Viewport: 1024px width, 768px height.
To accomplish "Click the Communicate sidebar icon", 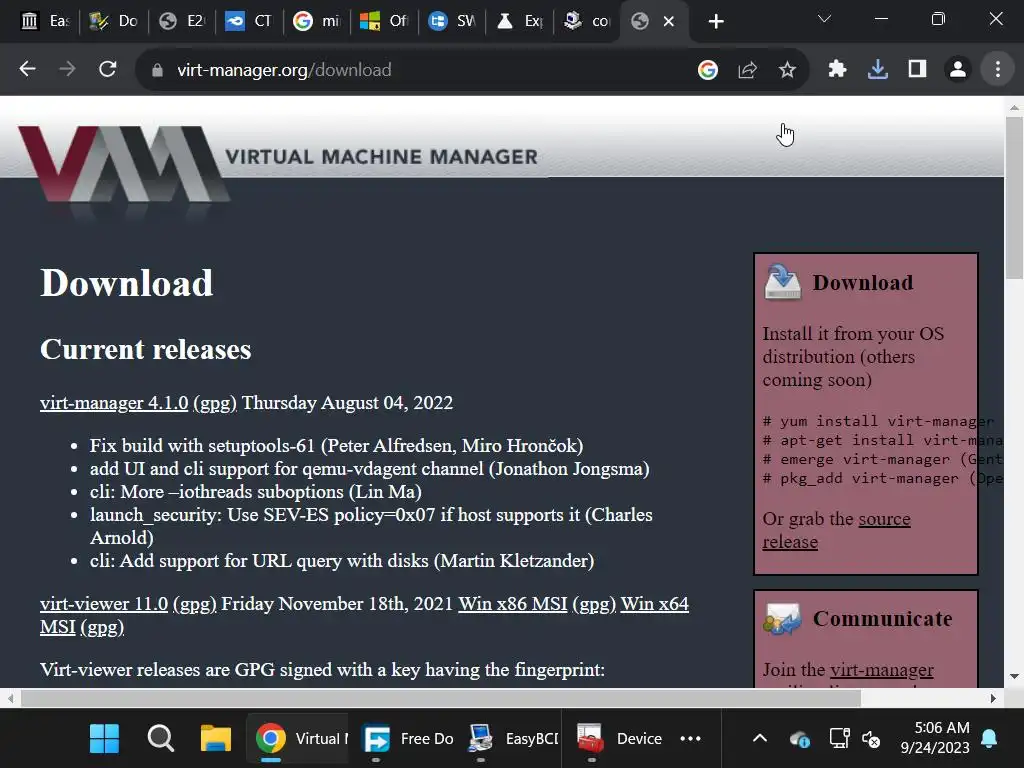I will click(x=782, y=618).
